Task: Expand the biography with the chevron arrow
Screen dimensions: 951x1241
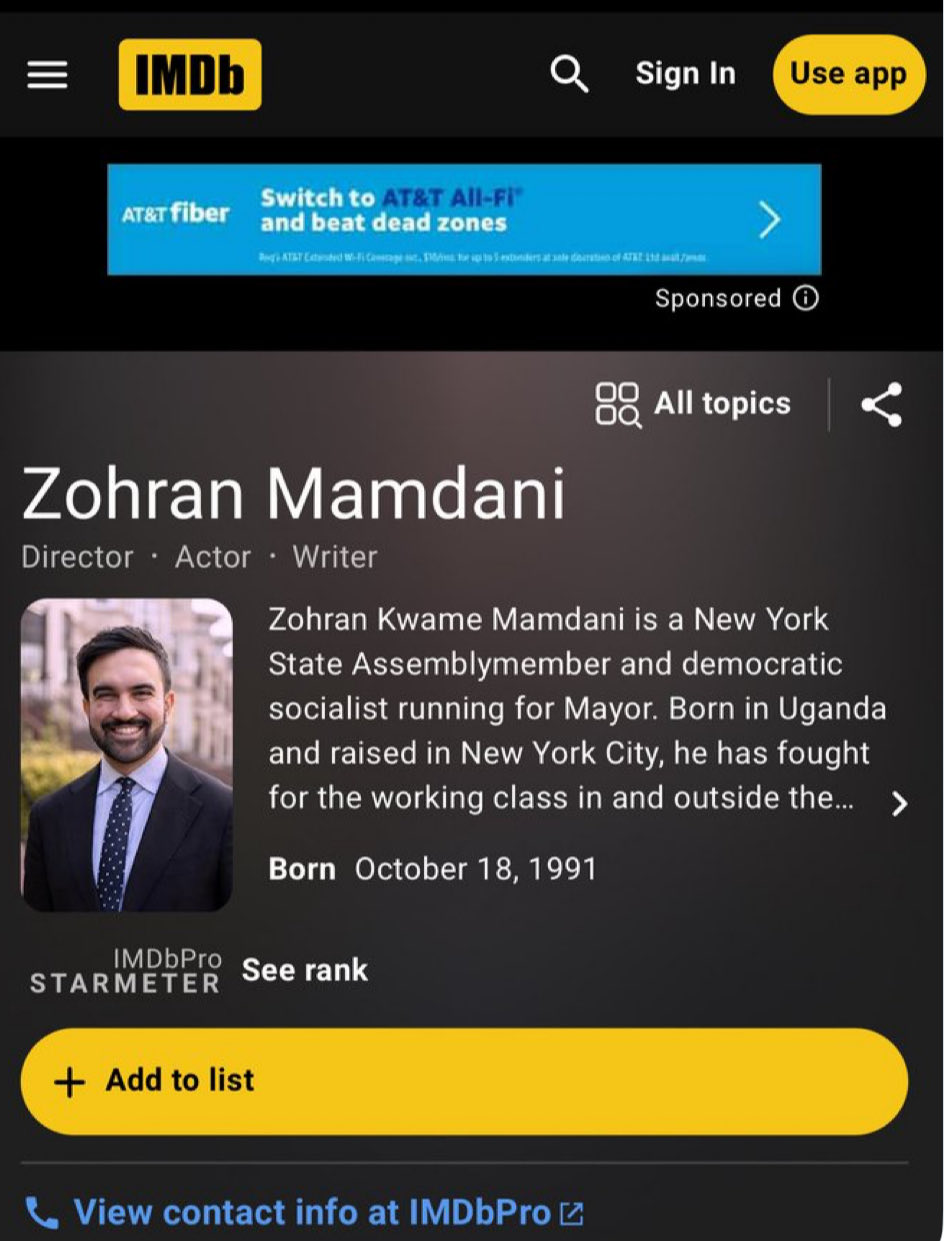Action: [x=899, y=803]
